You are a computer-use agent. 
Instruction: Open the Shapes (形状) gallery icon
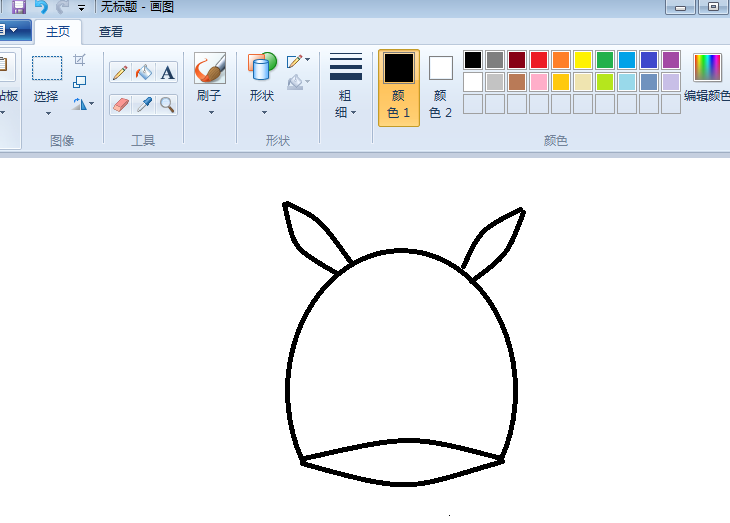click(x=262, y=67)
